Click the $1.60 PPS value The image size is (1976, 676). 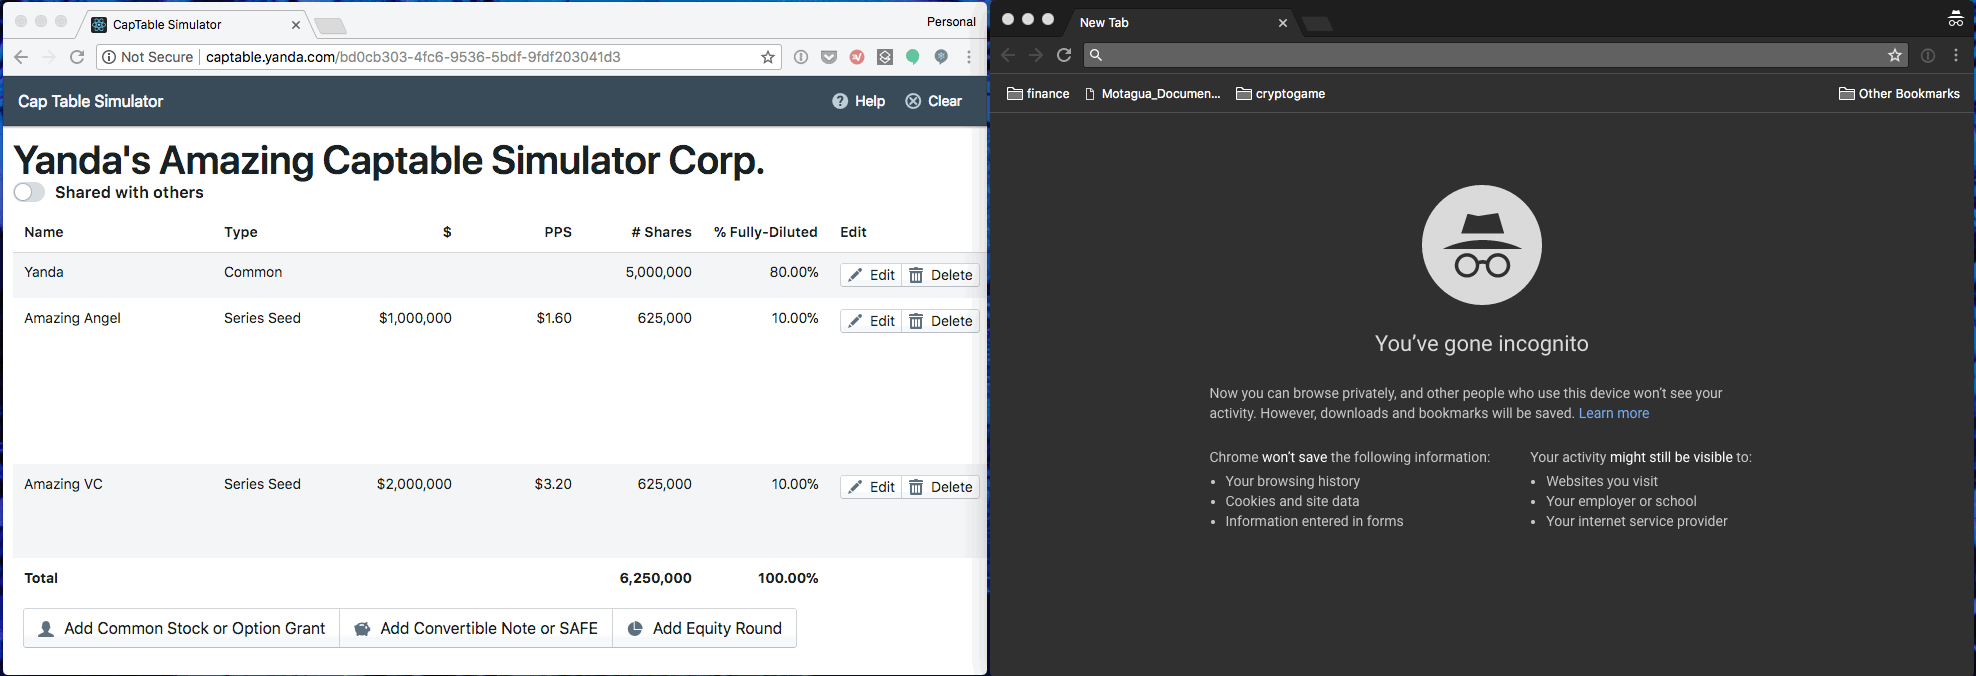554,318
